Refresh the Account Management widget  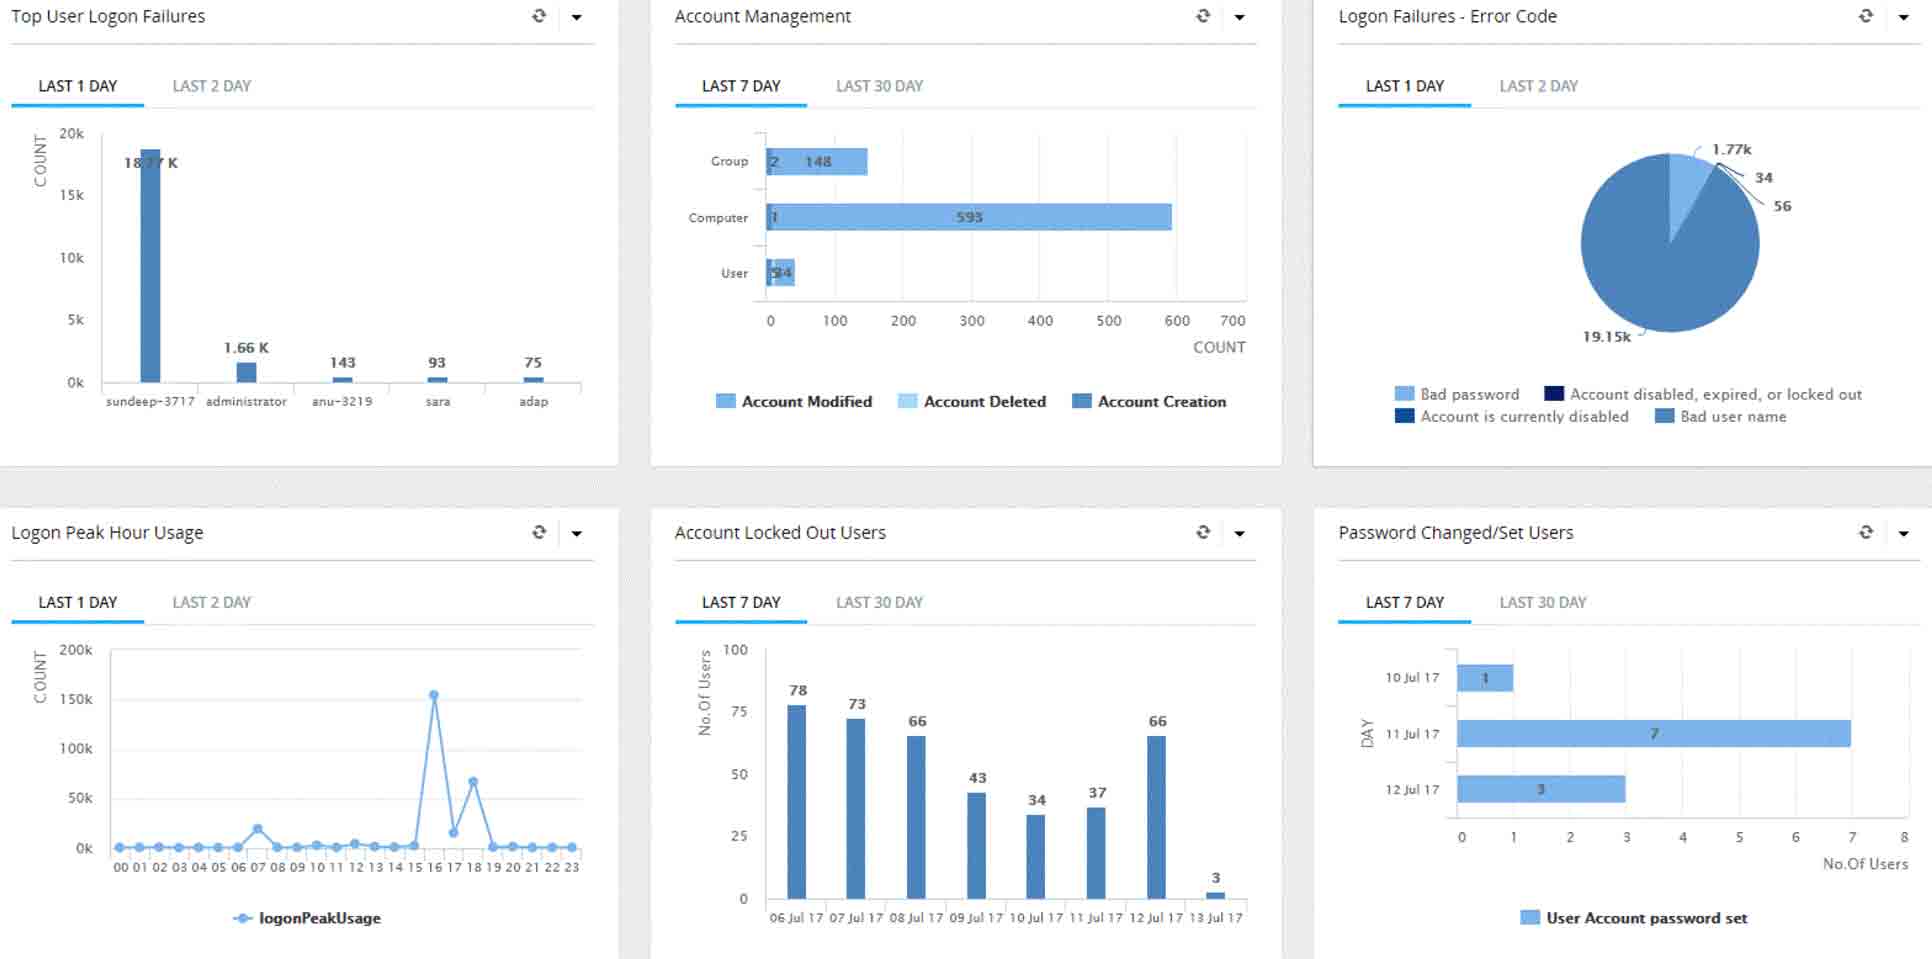click(x=1201, y=16)
